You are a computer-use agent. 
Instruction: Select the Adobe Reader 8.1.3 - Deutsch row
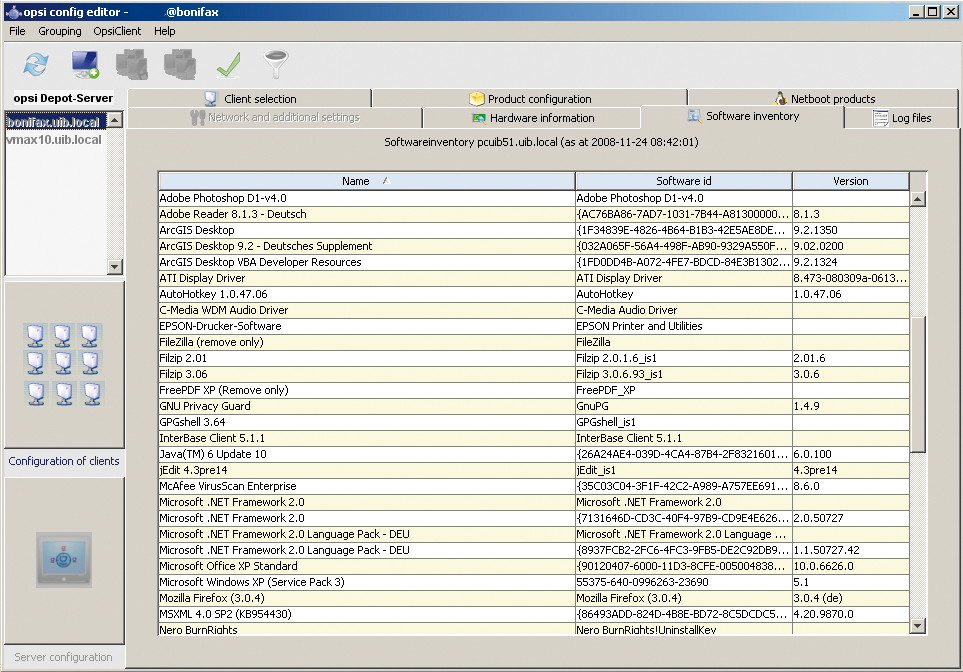[534, 214]
